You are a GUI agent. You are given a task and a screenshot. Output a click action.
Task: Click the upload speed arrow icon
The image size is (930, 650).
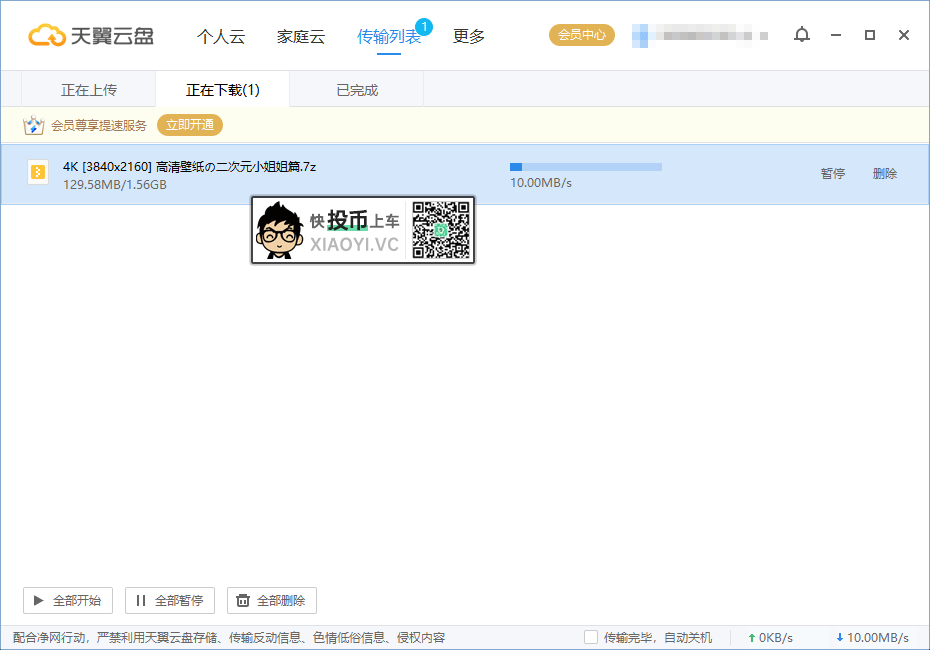750,637
